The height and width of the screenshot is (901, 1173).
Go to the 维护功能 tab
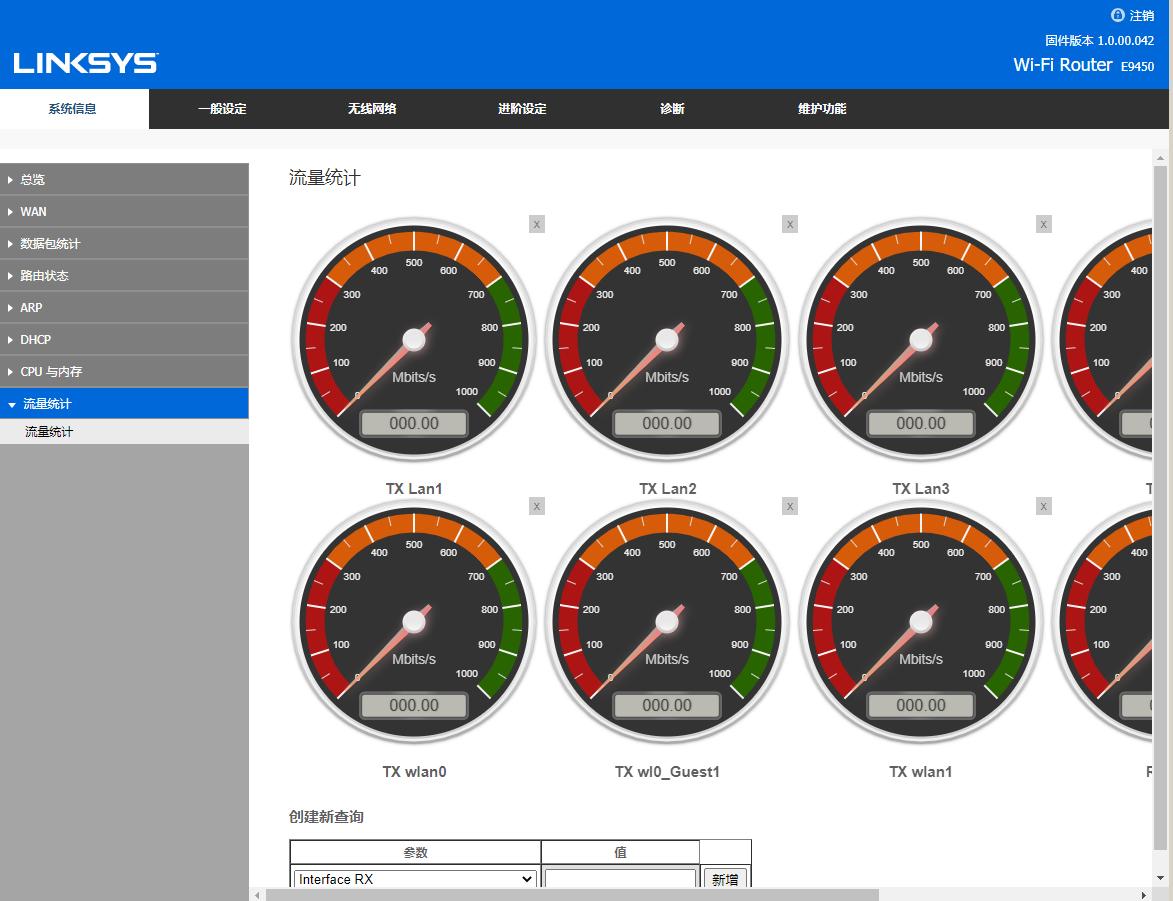821,108
